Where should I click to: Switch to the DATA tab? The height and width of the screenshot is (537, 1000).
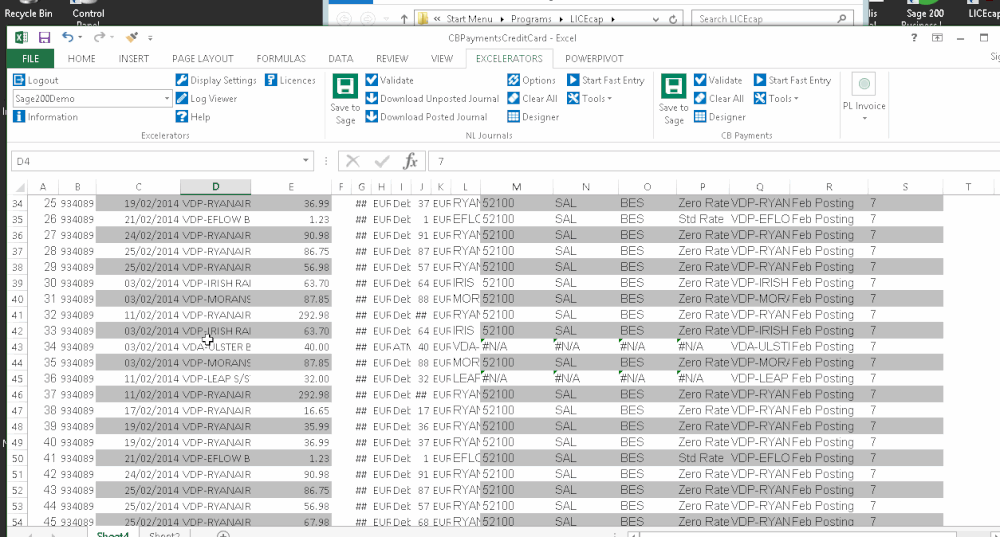click(341, 59)
